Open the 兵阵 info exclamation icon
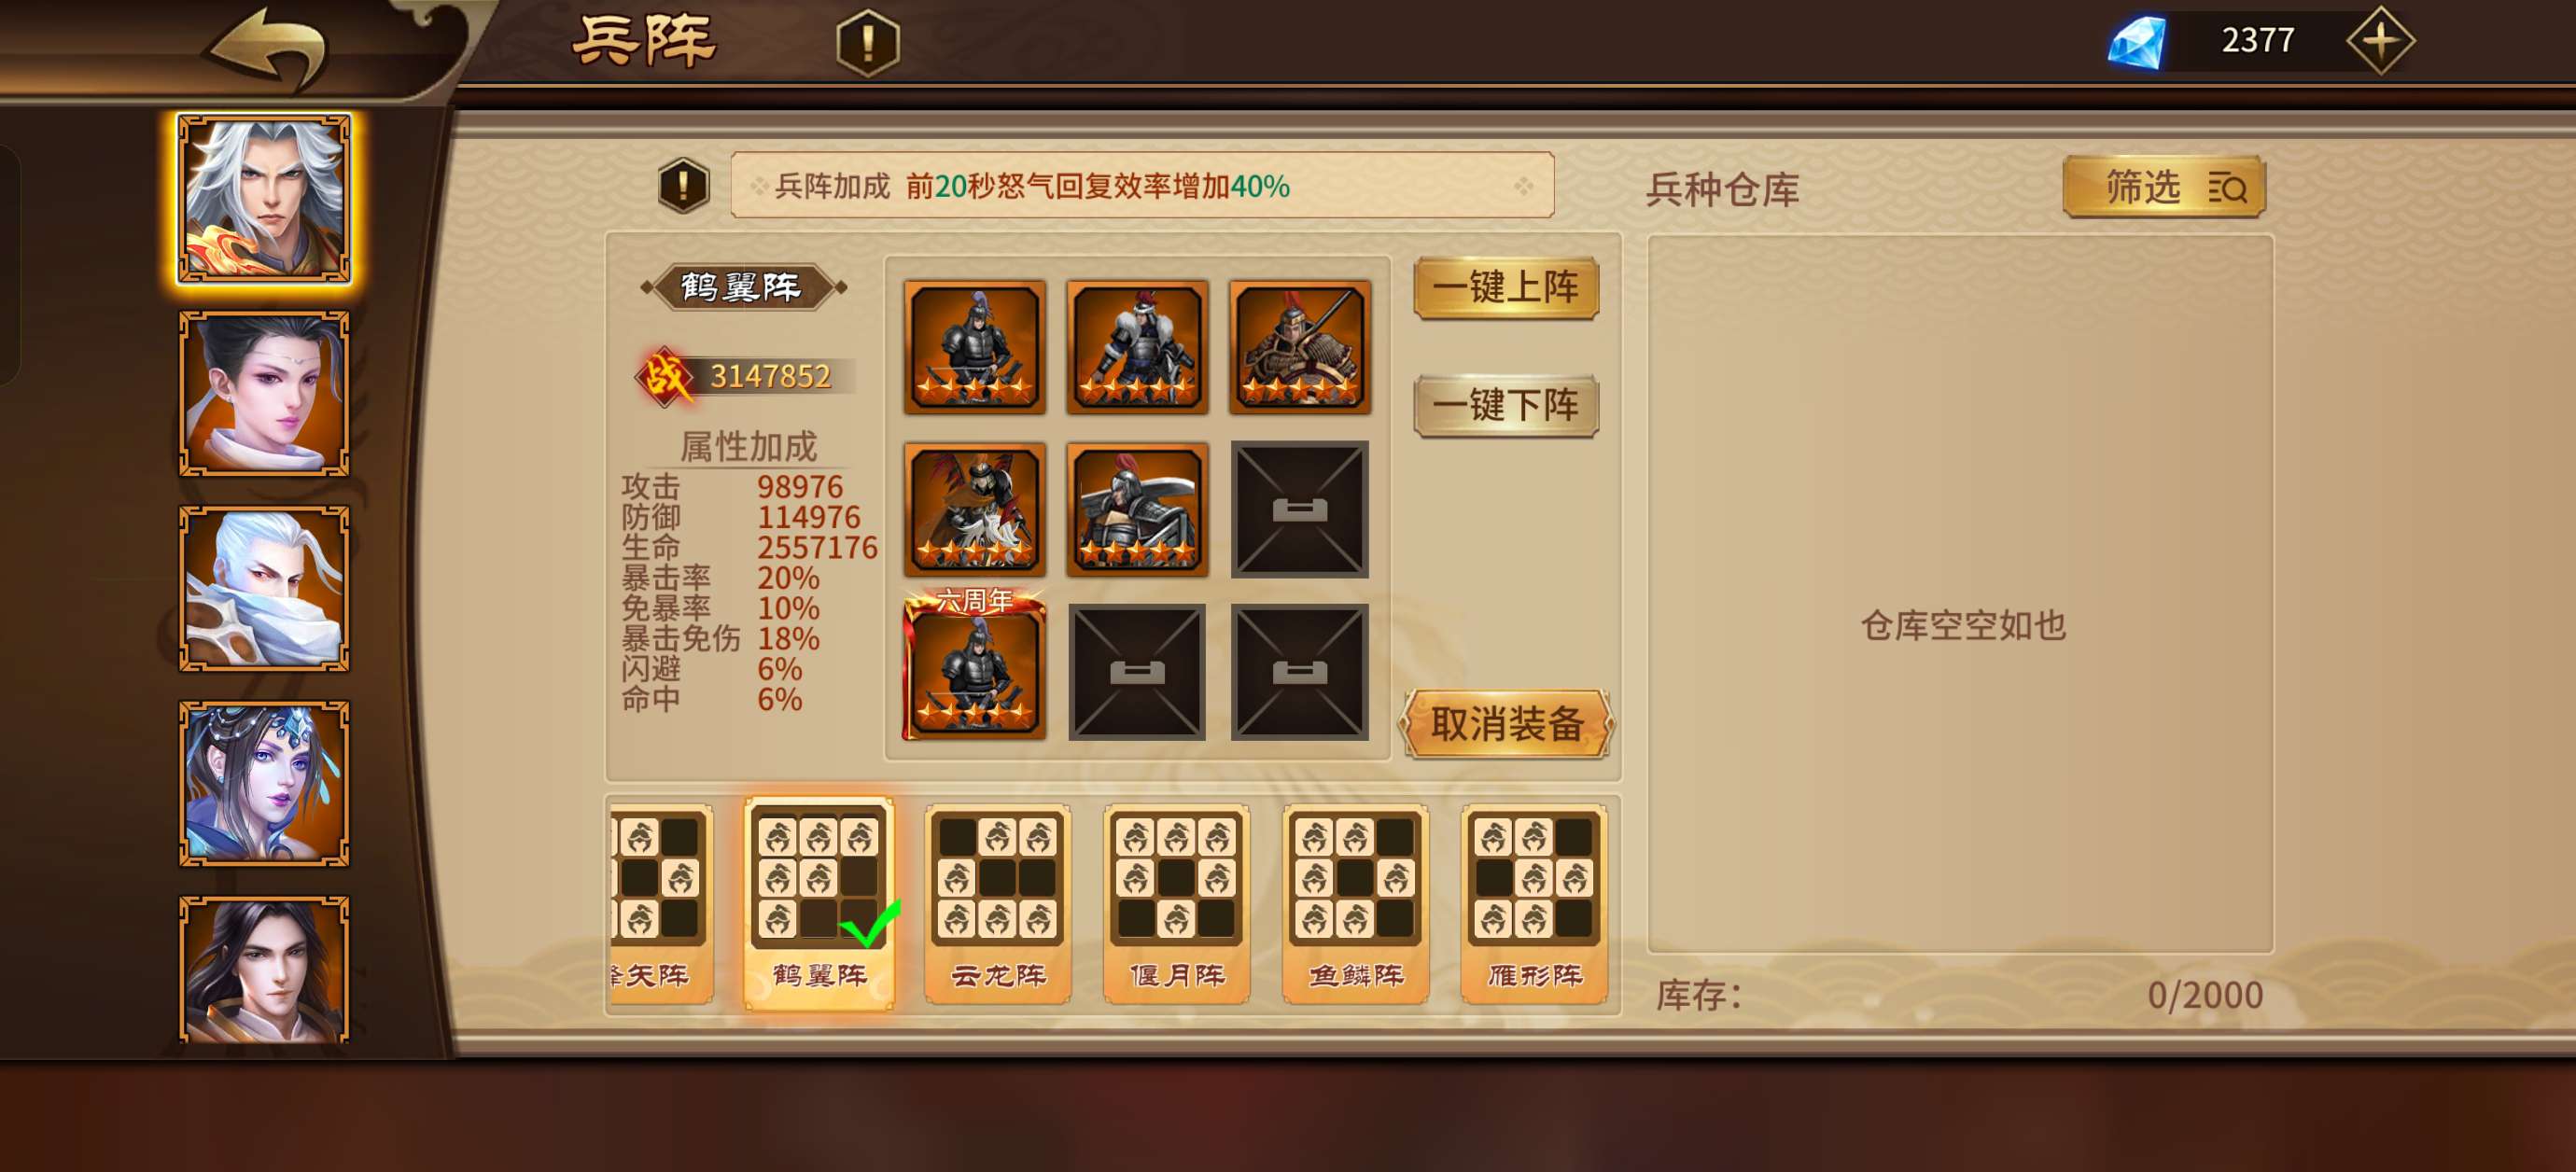The height and width of the screenshot is (1172, 2576). pyautogui.click(x=867, y=43)
